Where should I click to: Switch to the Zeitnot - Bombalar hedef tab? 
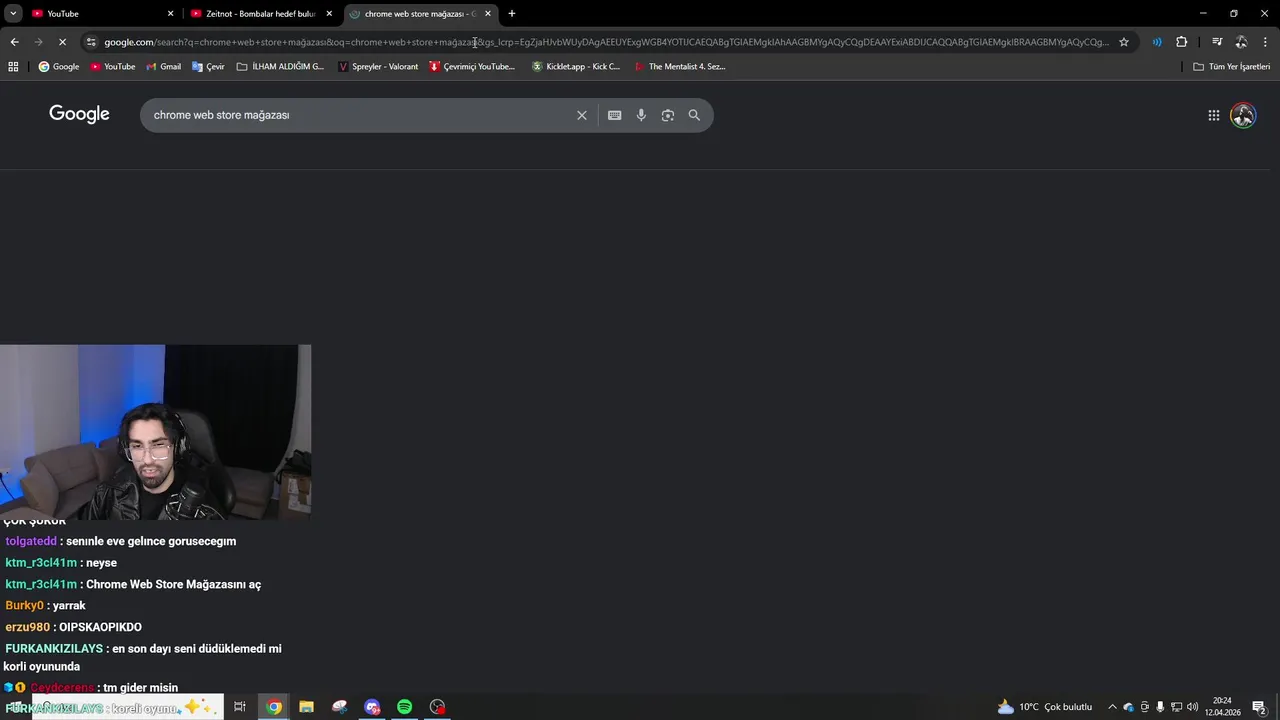click(260, 14)
